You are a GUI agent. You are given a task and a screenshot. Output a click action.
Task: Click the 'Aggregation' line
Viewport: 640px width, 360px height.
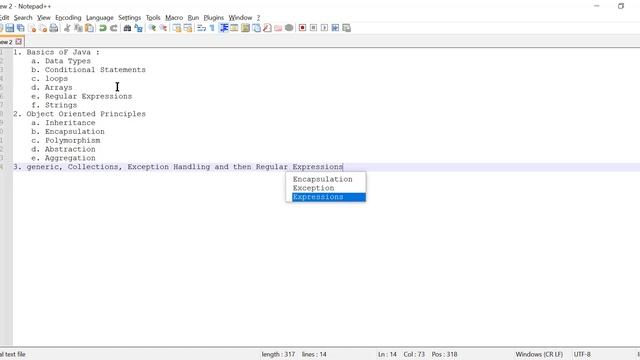pyautogui.click(x=63, y=158)
